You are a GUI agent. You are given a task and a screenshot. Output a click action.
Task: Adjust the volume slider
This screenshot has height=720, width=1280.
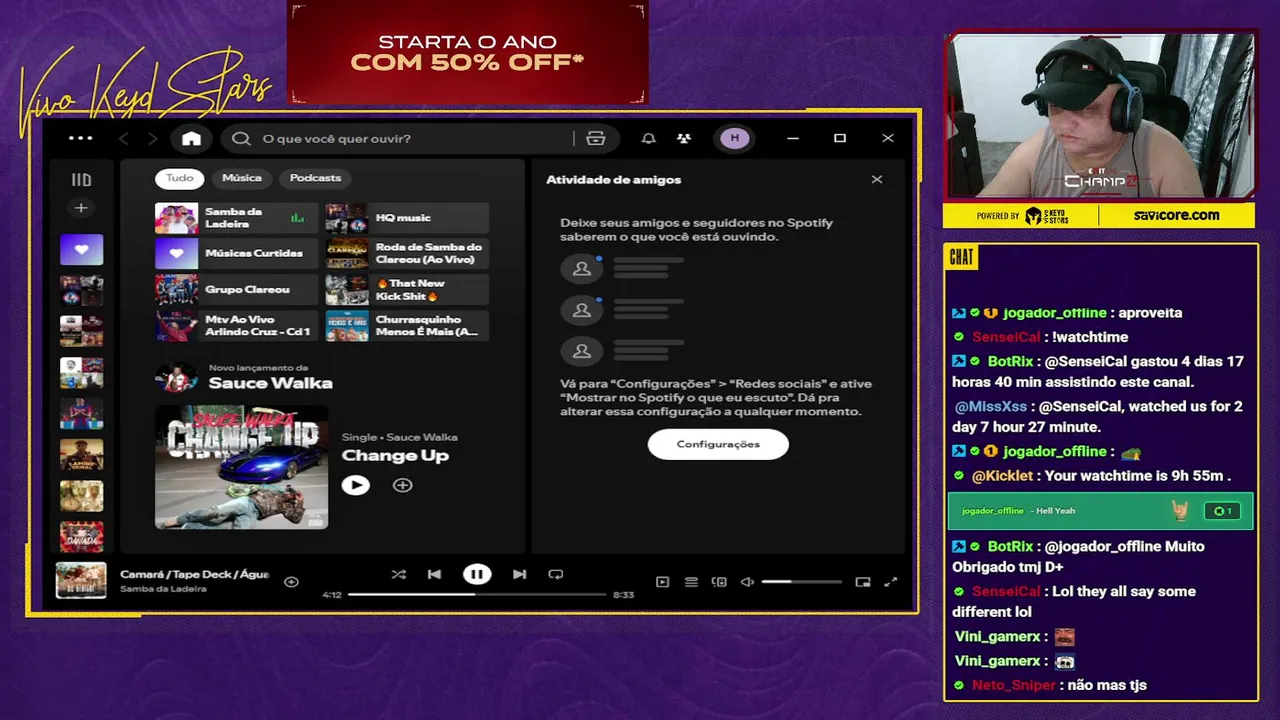tap(801, 582)
